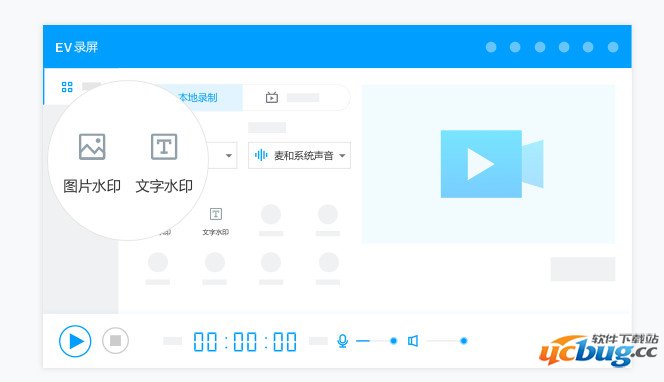The width and height of the screenshot is (664, 382).
Task: Stop recording with the gray stop button
Action: pyautogui.click(x=115, y=340)
